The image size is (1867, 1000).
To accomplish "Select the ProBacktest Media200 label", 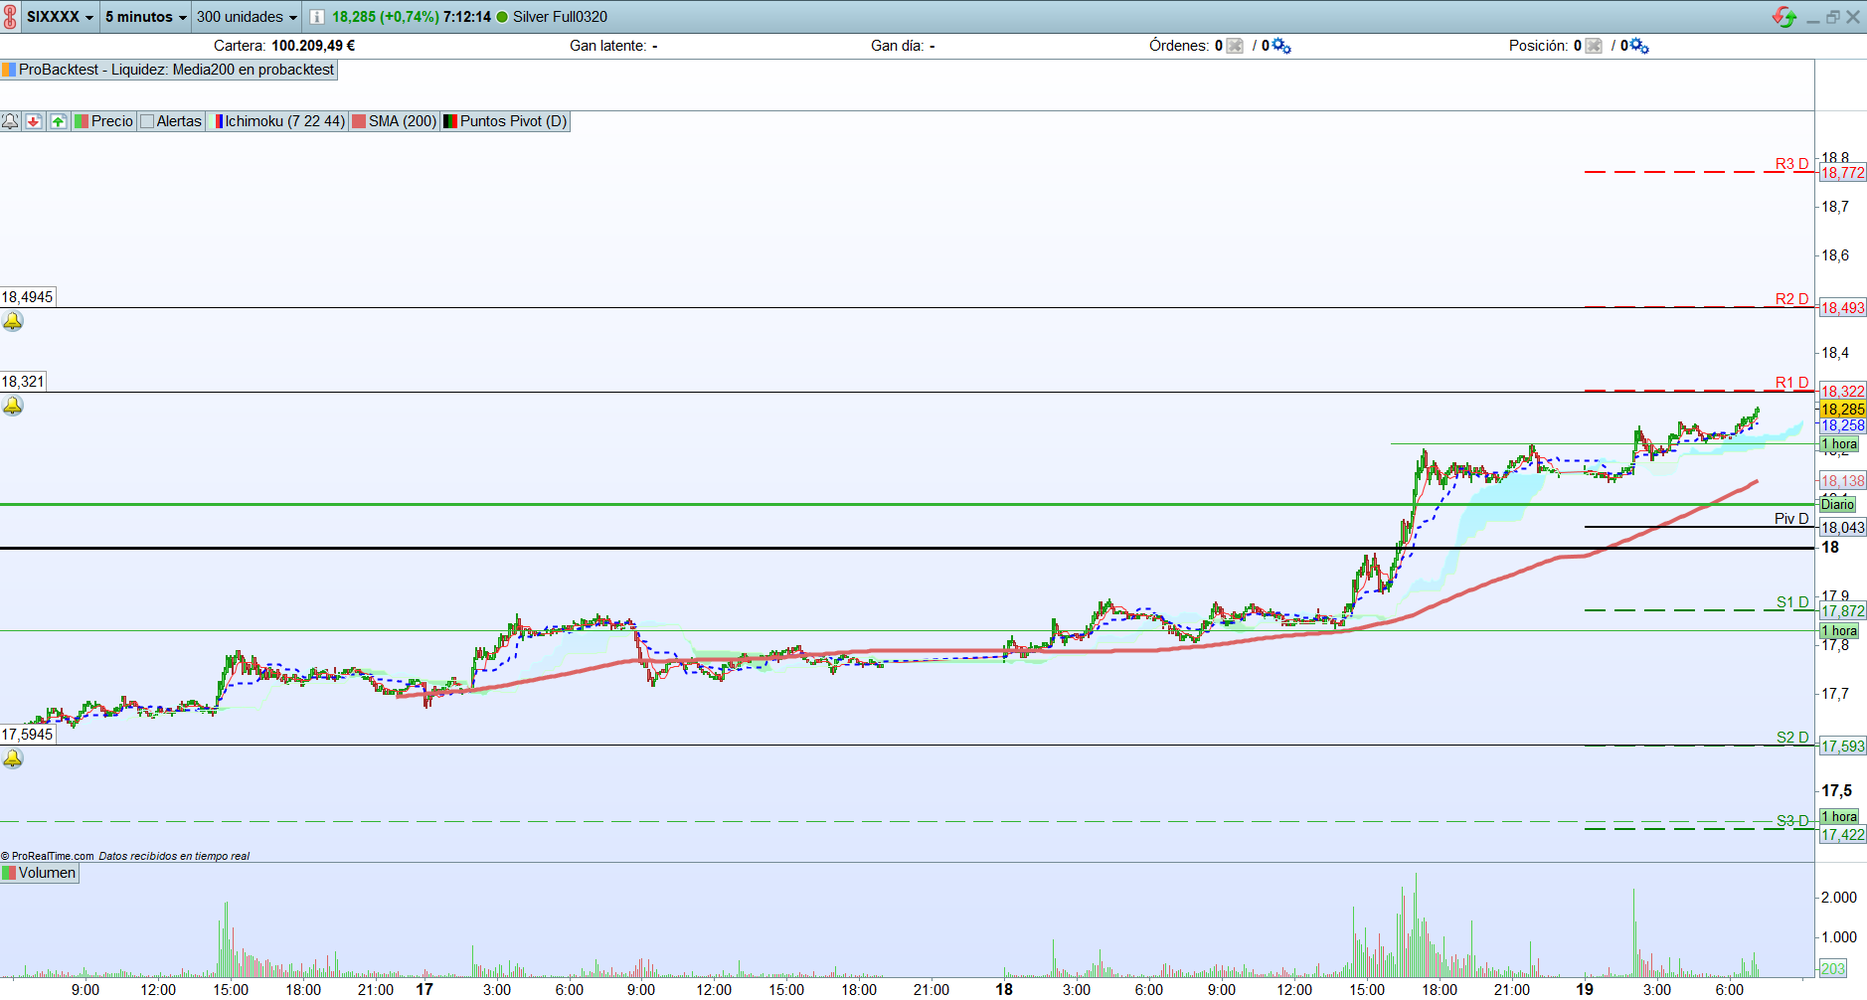I will click(169, 70).
